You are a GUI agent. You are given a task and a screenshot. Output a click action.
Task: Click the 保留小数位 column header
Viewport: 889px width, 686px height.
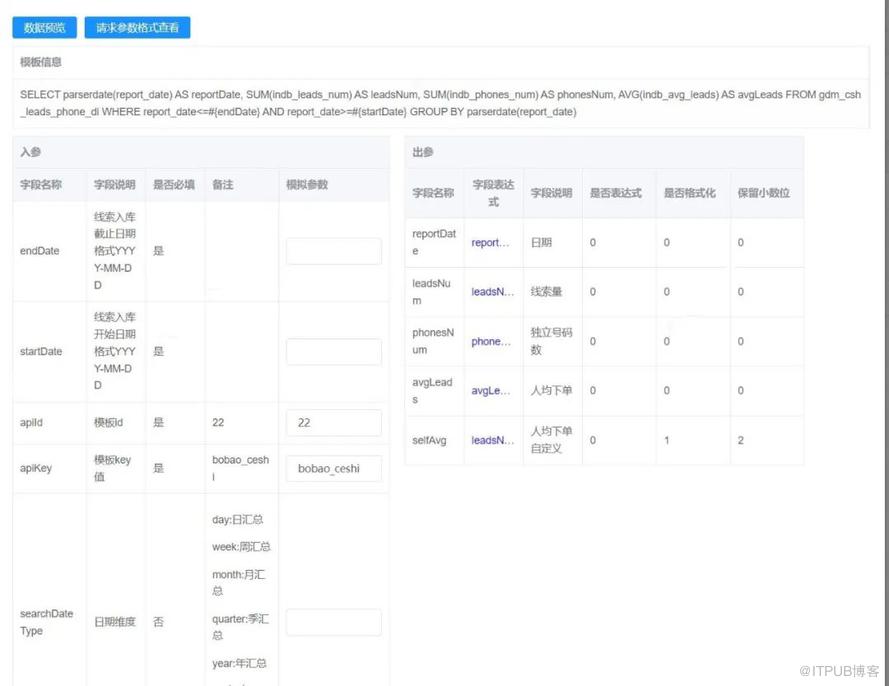[763, 193]
